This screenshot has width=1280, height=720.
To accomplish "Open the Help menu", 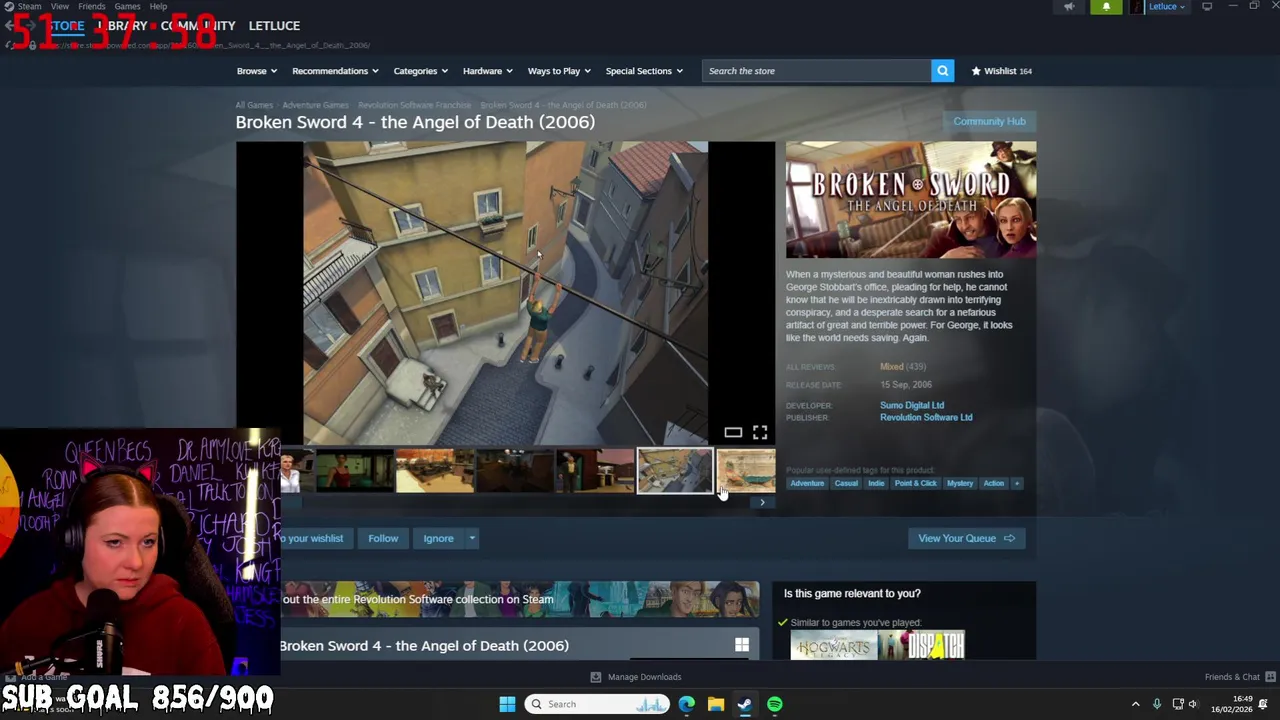I will pos(158,6).
